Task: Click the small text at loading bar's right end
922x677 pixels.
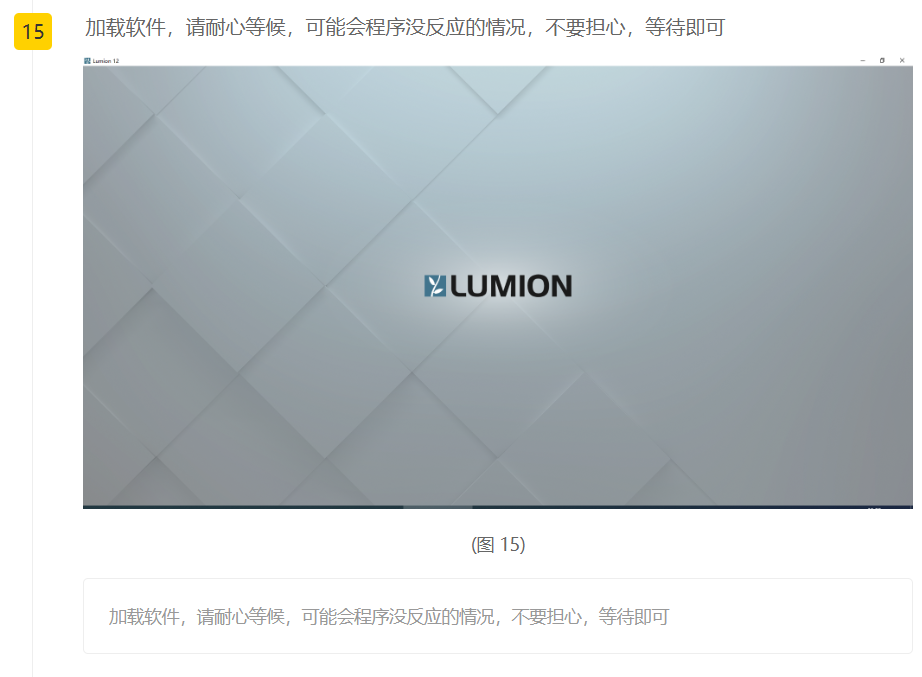Action: click(x=874, y=507)
